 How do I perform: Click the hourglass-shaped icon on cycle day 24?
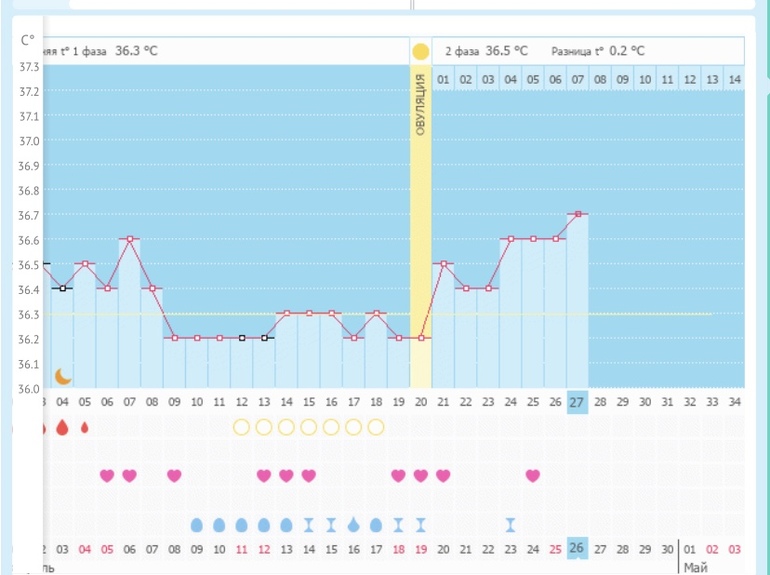click(x=510, y=524)
